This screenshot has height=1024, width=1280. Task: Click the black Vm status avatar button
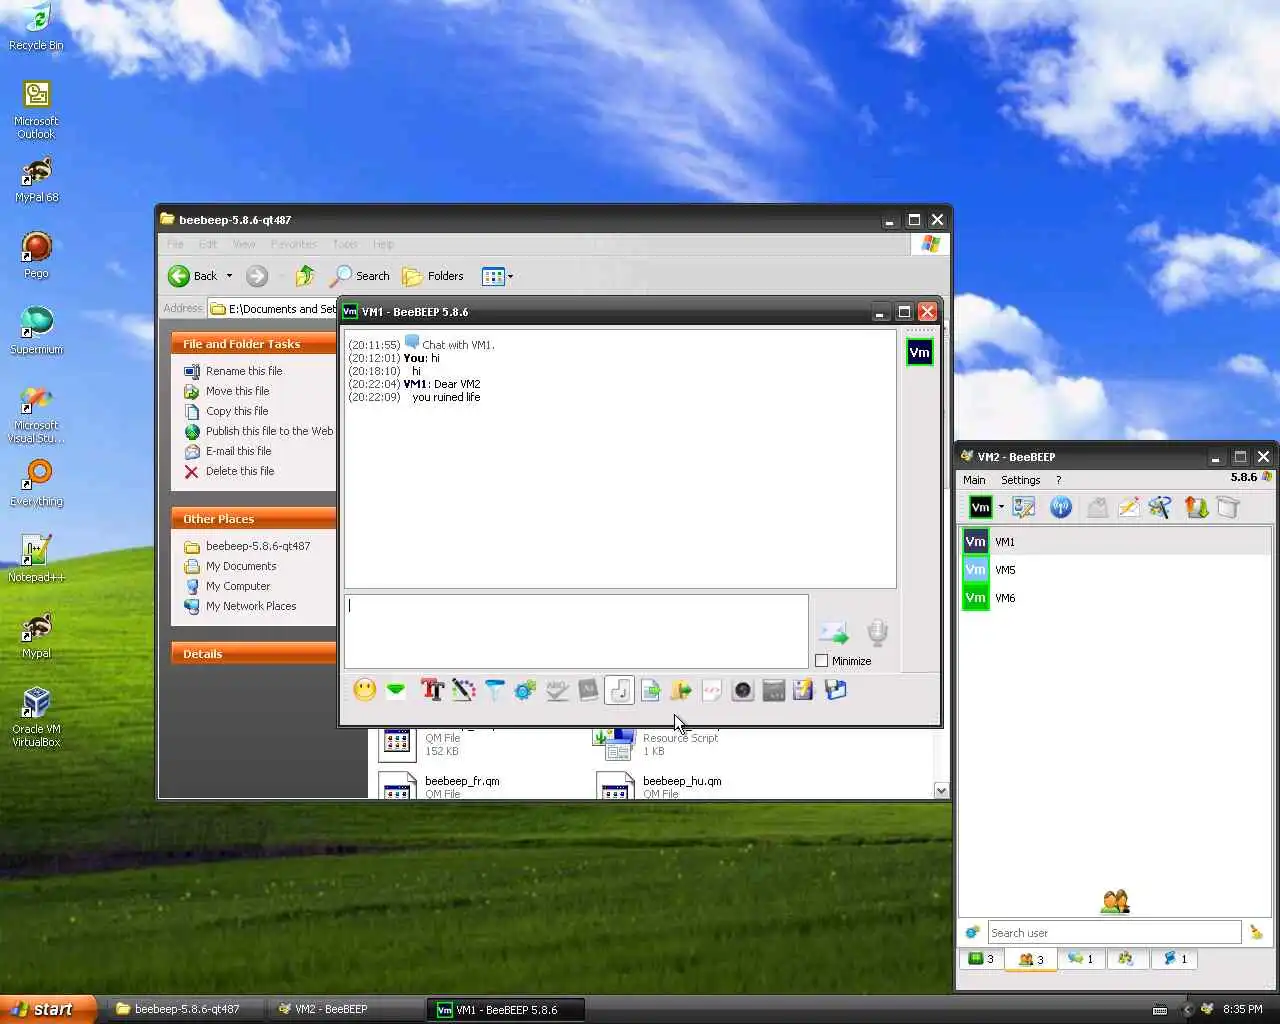tap(981, 508)
